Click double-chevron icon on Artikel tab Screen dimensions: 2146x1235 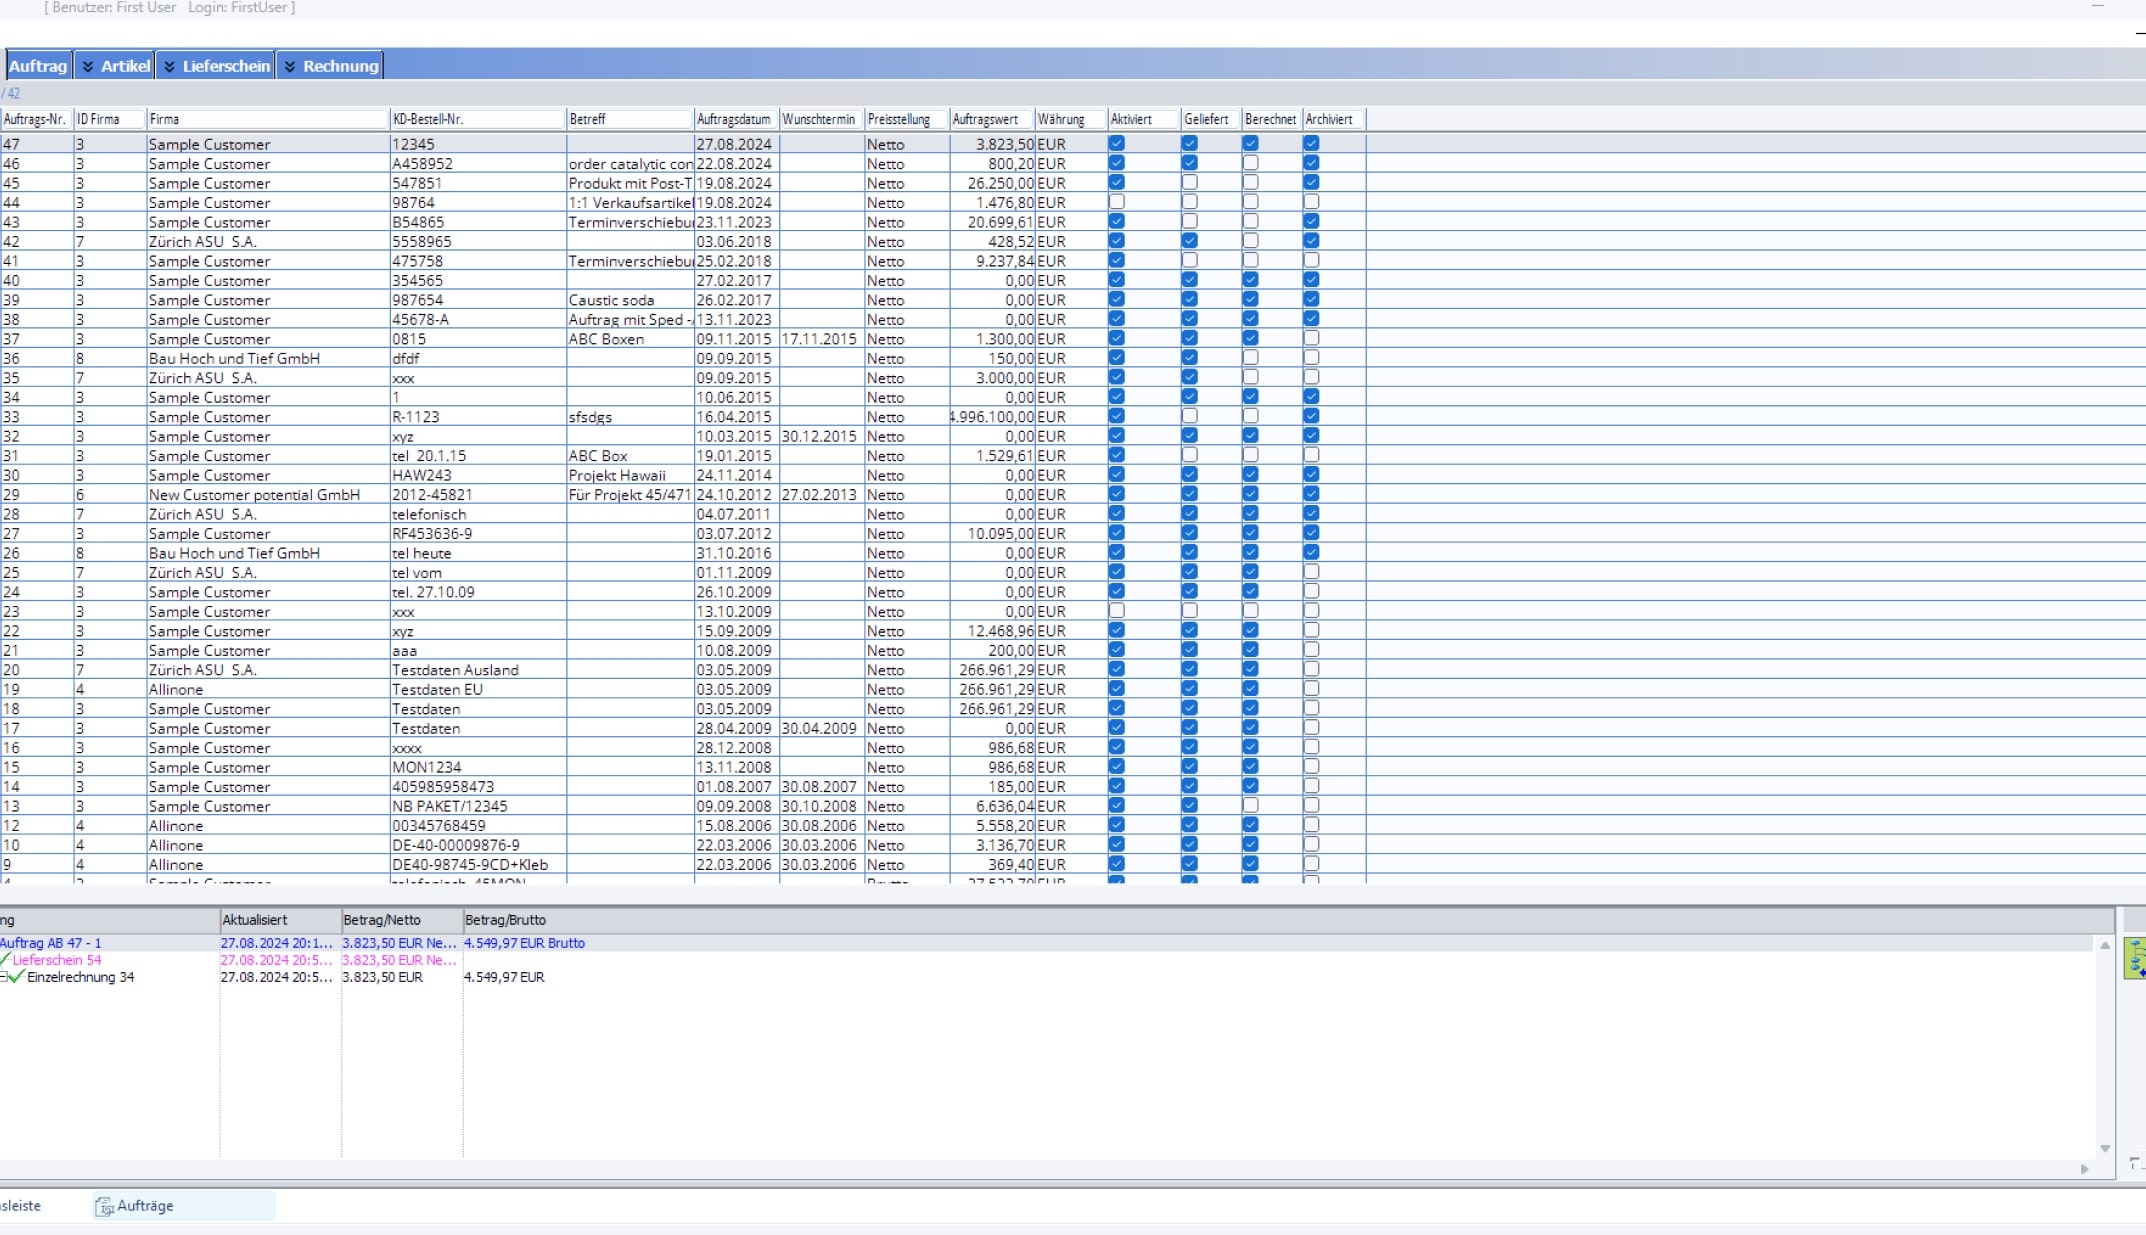pos(88,66)
